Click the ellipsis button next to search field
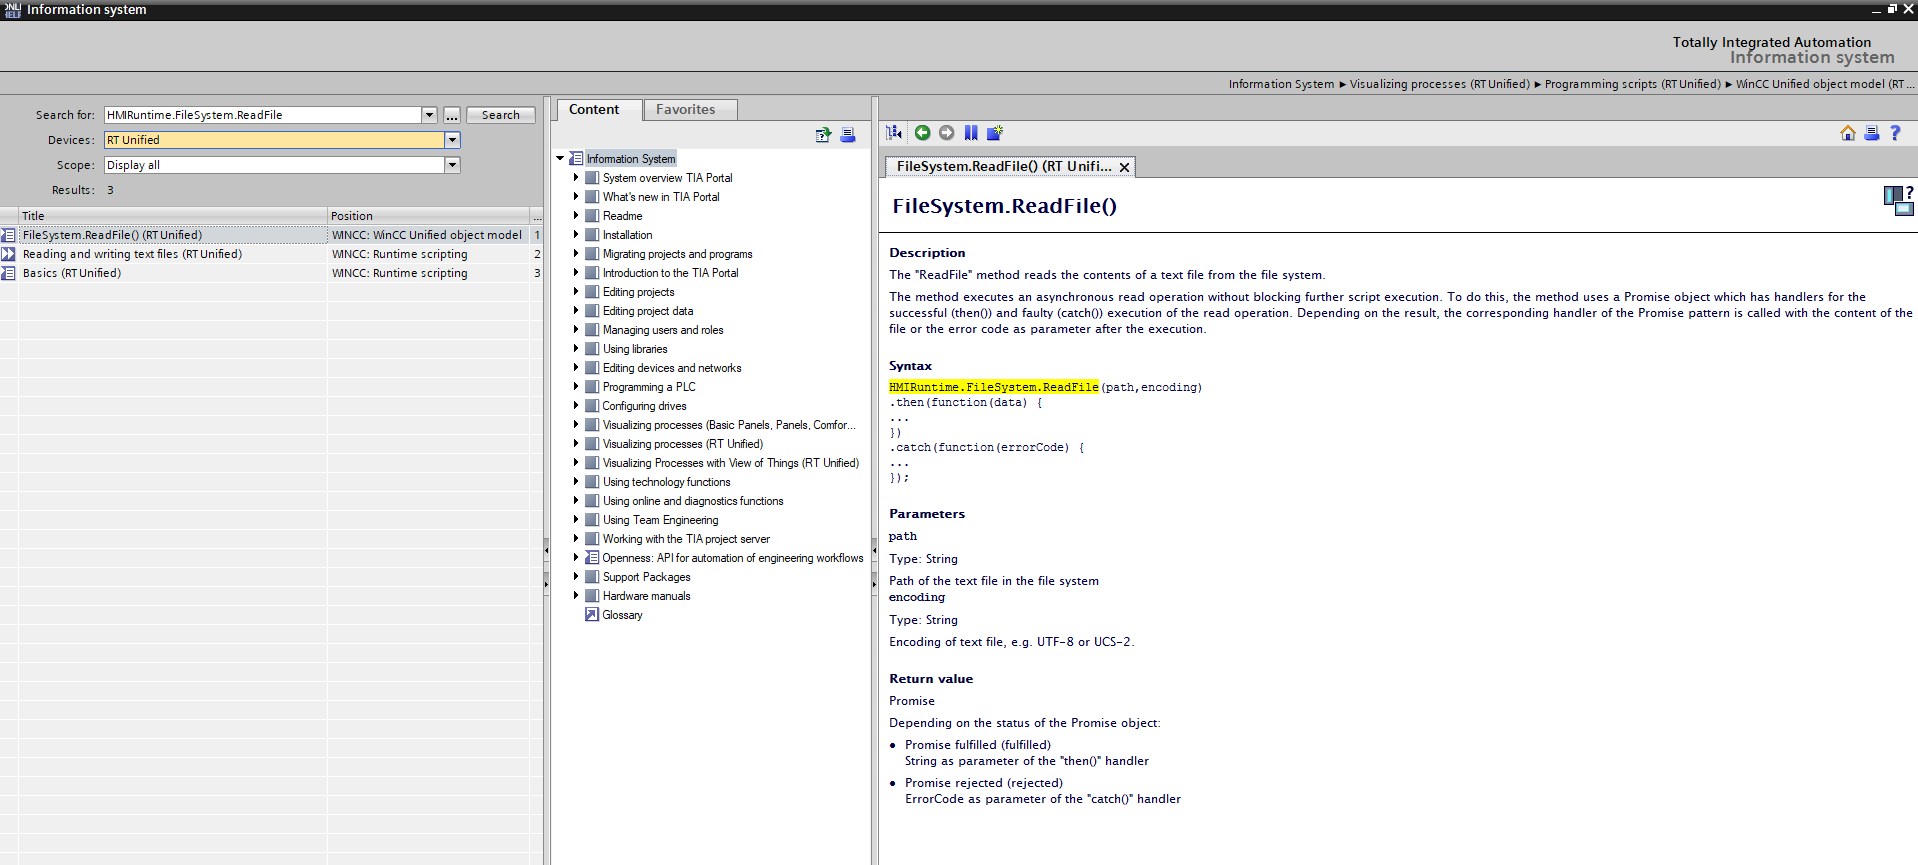 point(452,115)
